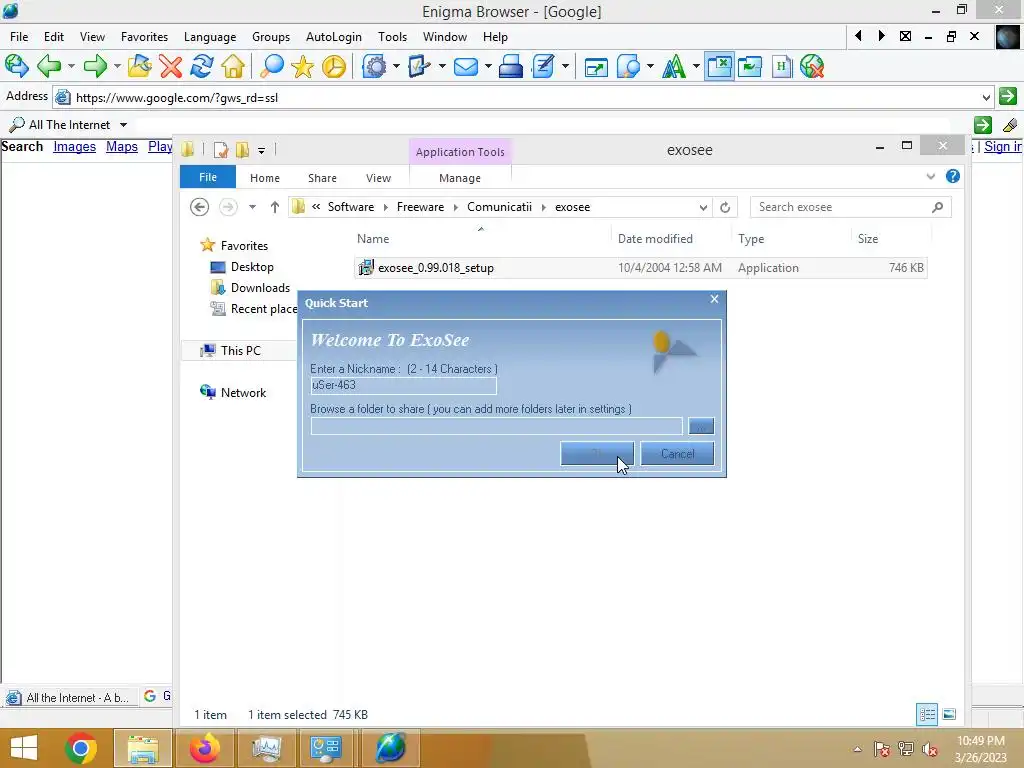Click the volume muted tray icon
1024x768 pixels.
click(930, 749)
